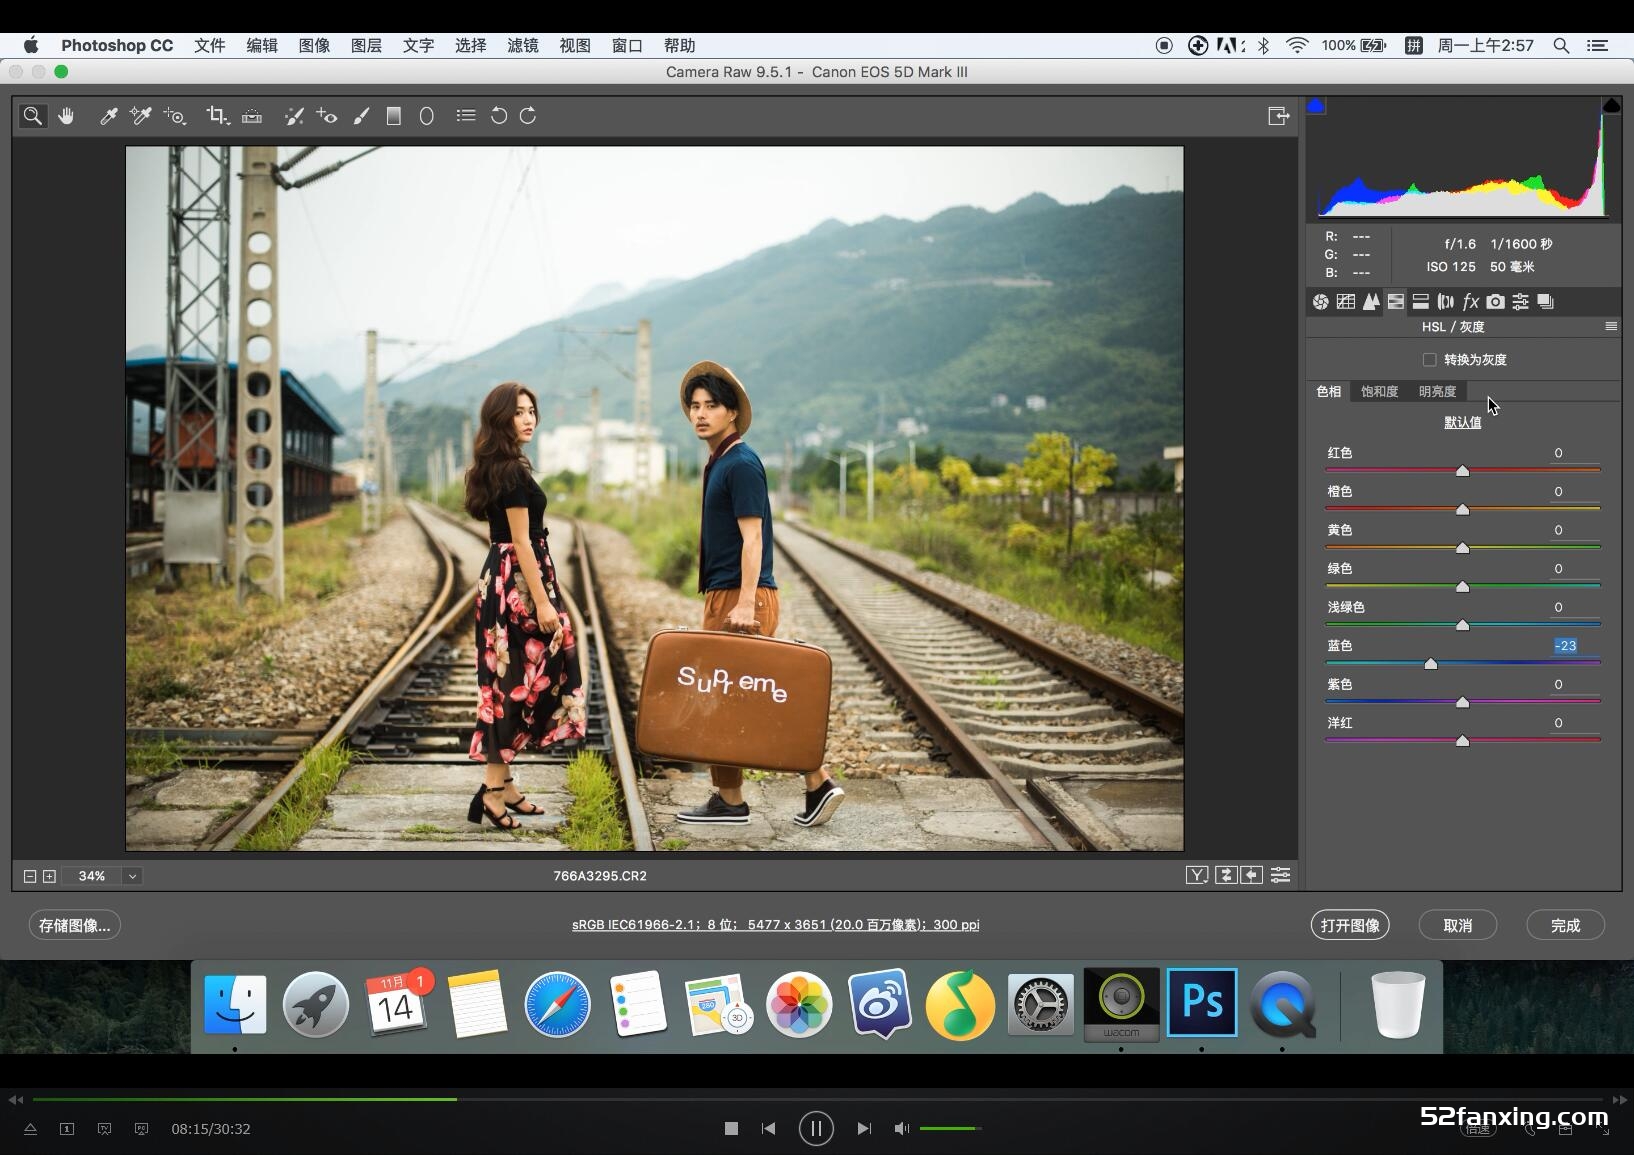Enable the 转换为灰度 checkbox
1634x1155 pixels.
(1429, 360)
